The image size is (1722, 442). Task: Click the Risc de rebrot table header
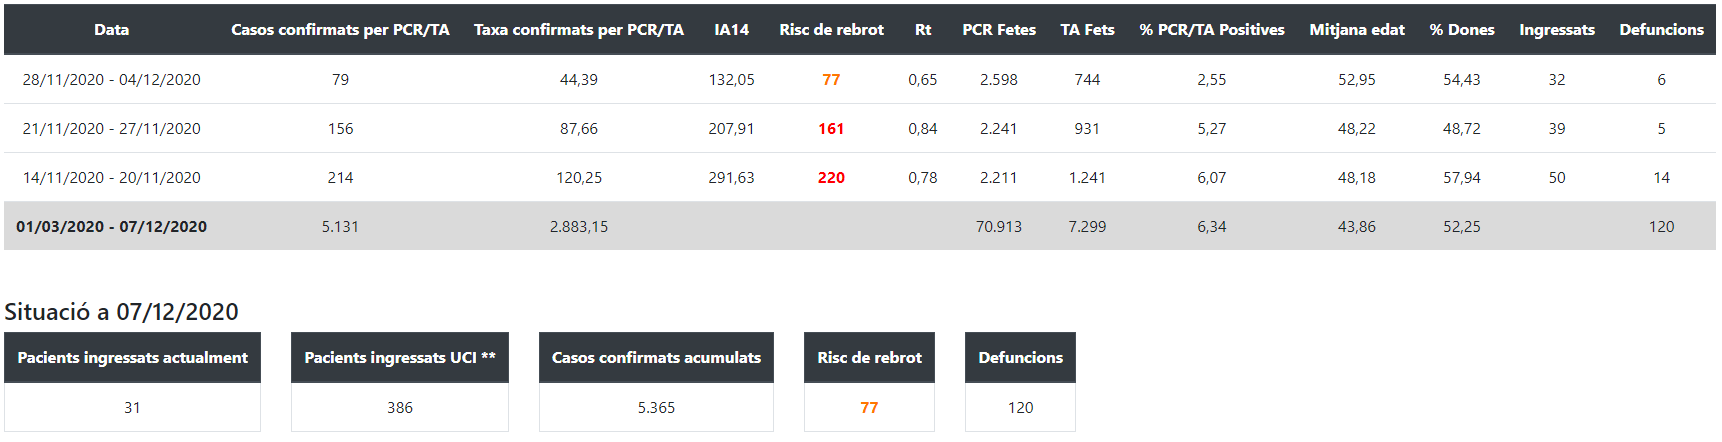831,30
